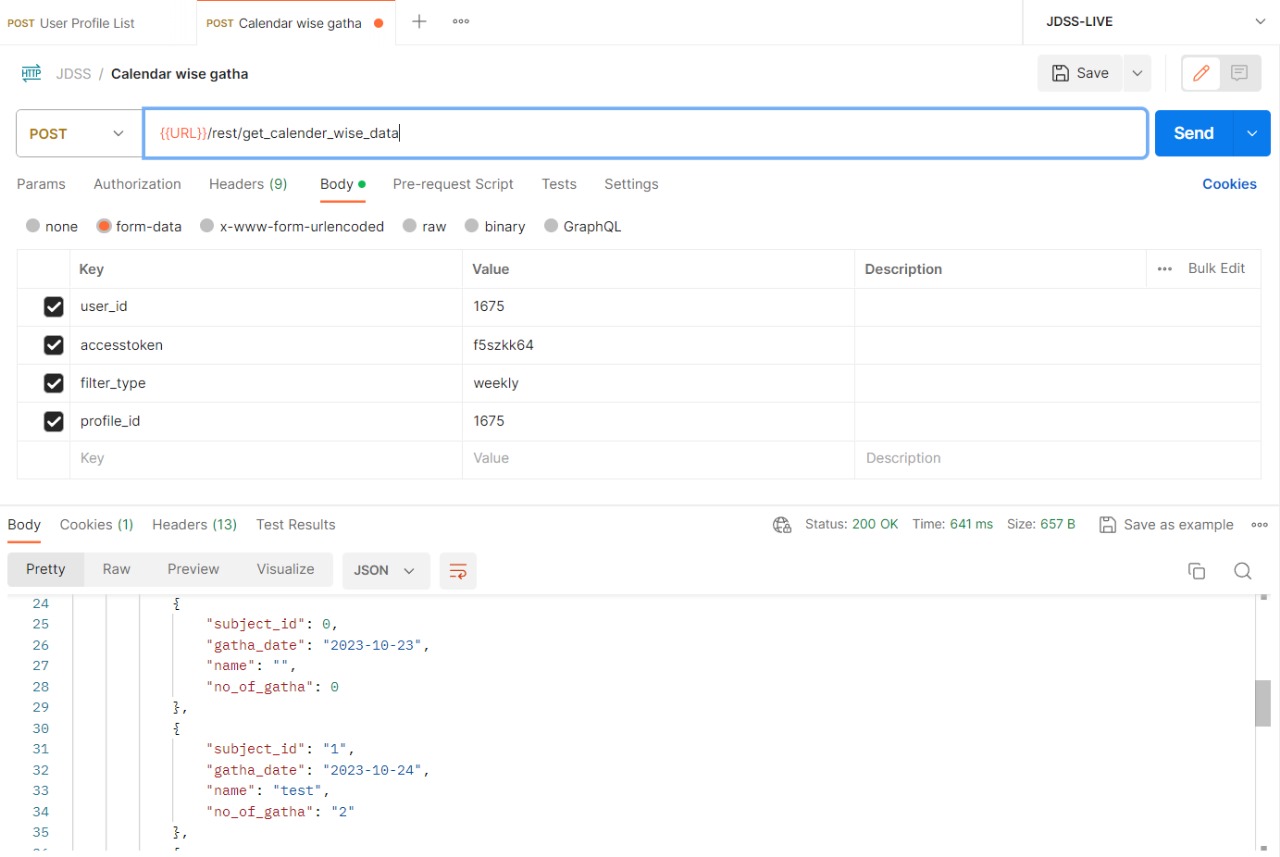Uncheck the user_id parameter checkbox
Screen dimensions: 1280x857
[54, 307]
